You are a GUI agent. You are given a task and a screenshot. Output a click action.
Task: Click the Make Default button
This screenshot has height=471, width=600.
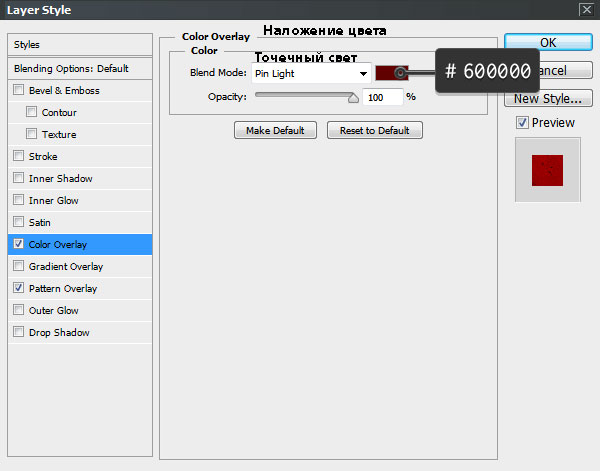pos(275,130)
